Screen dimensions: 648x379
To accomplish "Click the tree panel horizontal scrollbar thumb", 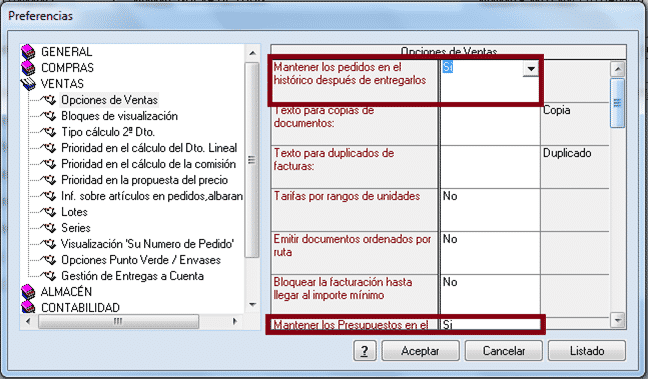I will tap(118, 321).
